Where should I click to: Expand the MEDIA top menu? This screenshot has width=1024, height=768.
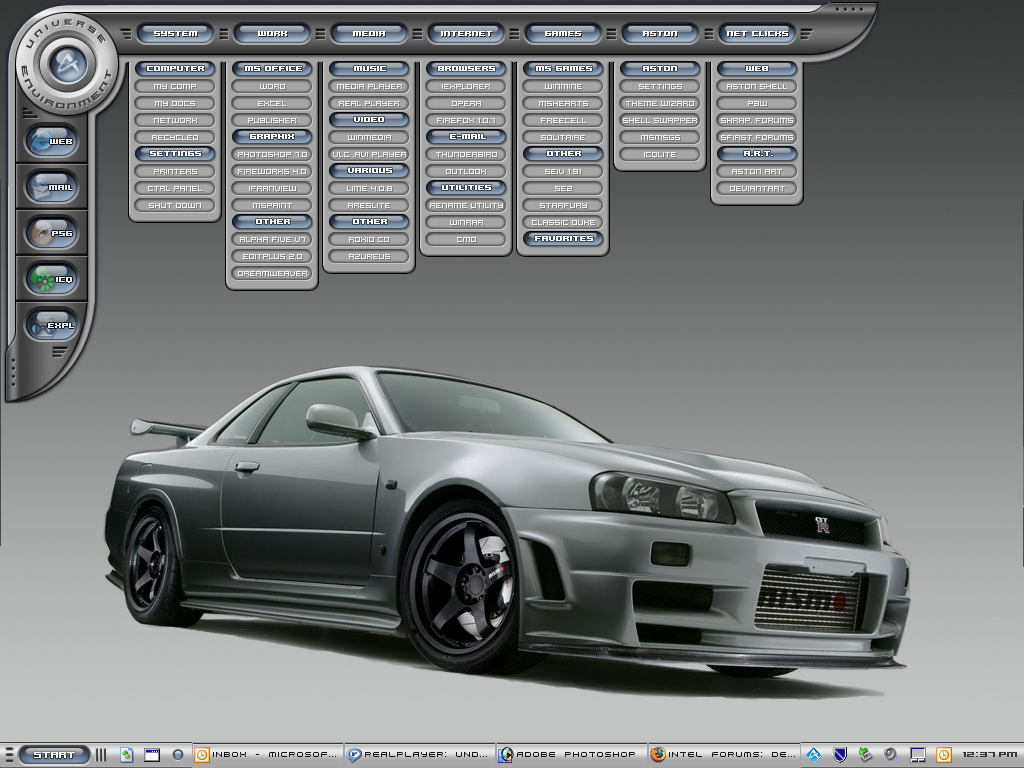(369, 34)
